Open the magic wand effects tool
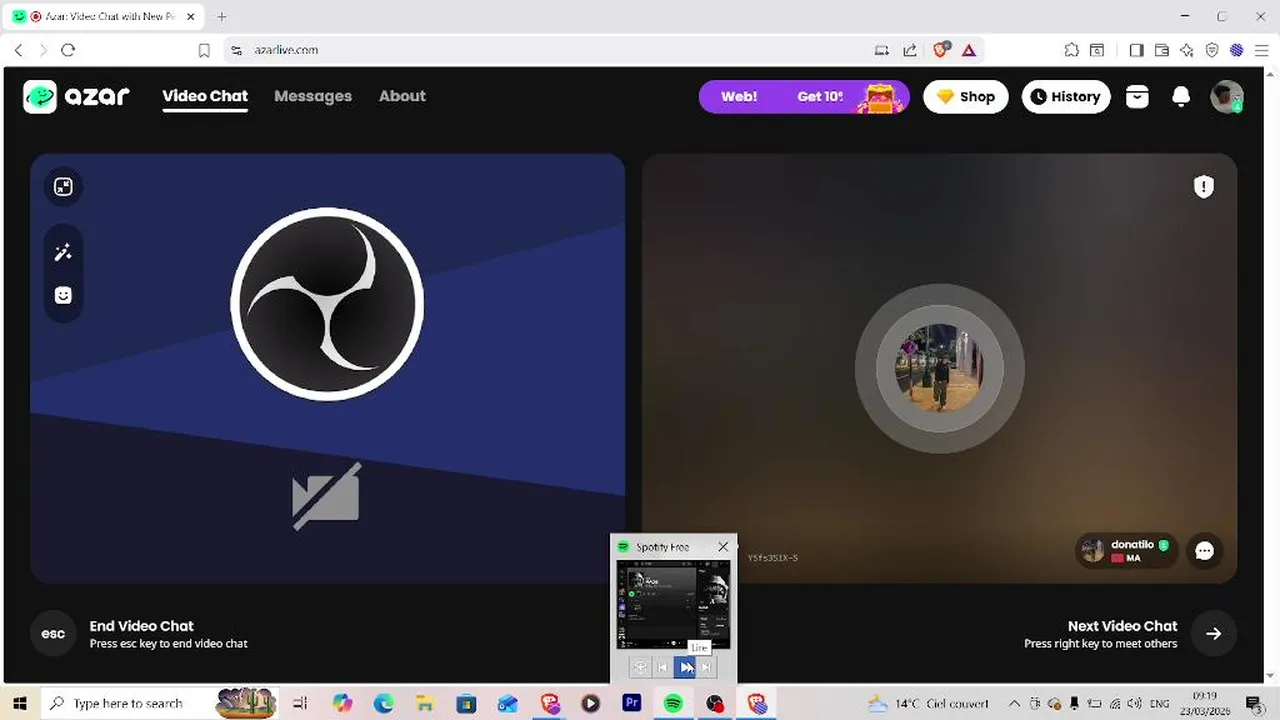Image resolution: width=1280 pixels, height=720 pixels. [63, 253]
